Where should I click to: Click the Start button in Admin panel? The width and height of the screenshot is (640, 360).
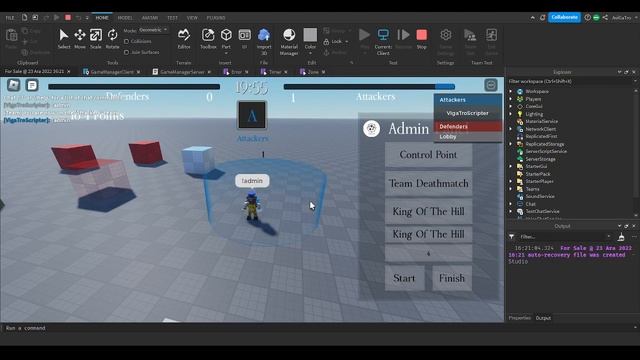coord(404,278)
